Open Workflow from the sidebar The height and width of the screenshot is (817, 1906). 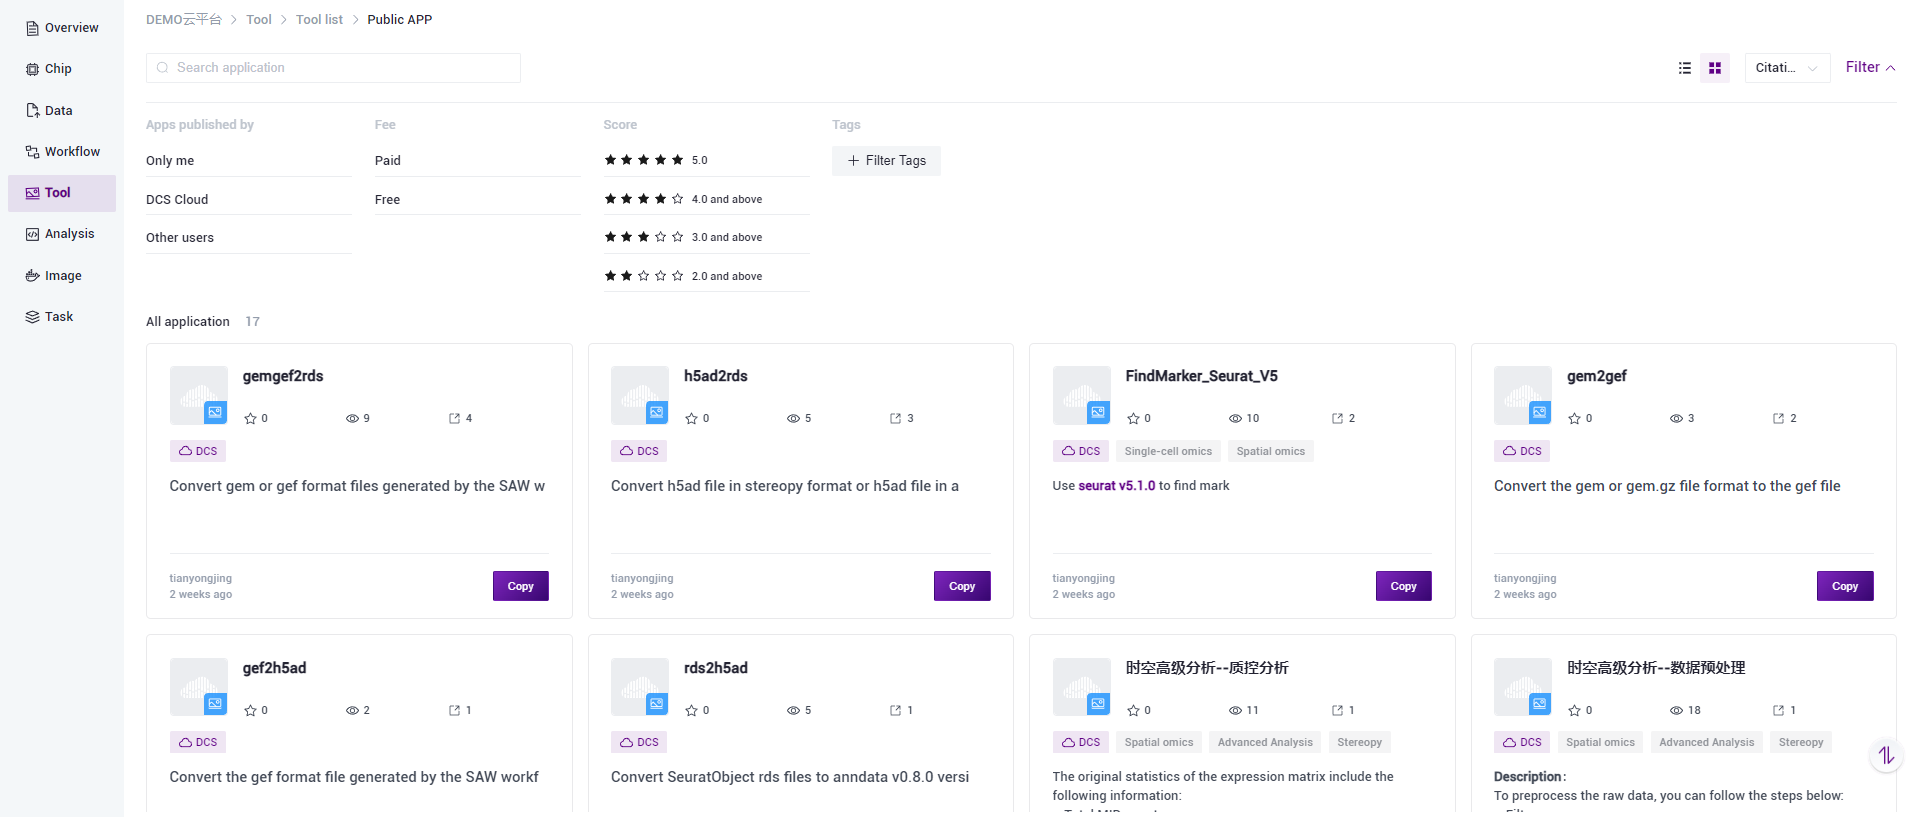coord(62,152)
